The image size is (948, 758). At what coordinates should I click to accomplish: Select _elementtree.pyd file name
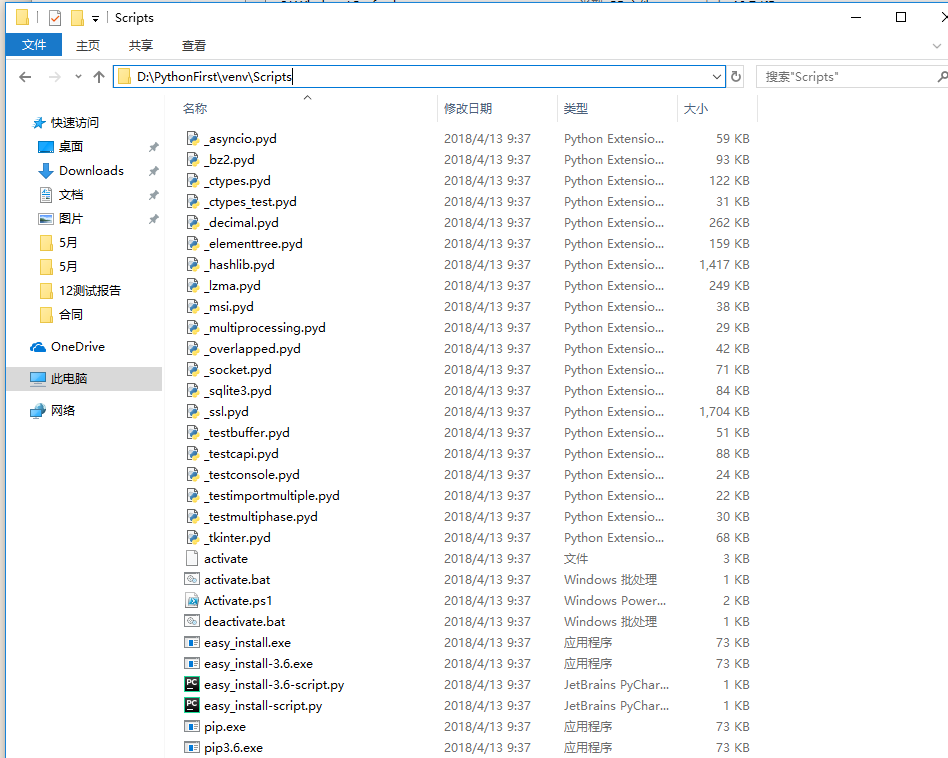click(x=253, y=244)
